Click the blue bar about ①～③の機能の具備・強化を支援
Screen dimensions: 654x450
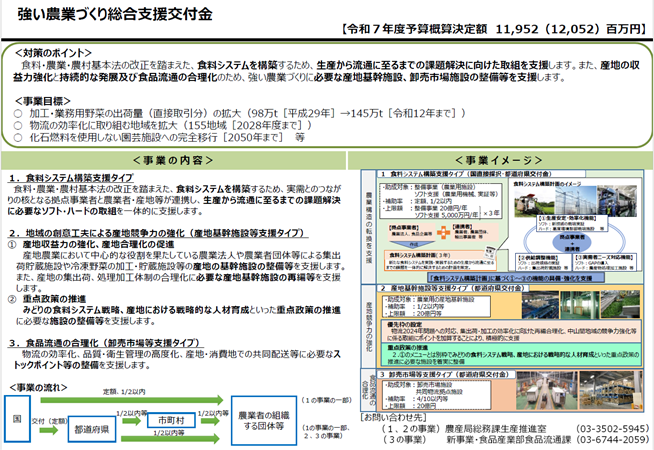coord(516,277)
